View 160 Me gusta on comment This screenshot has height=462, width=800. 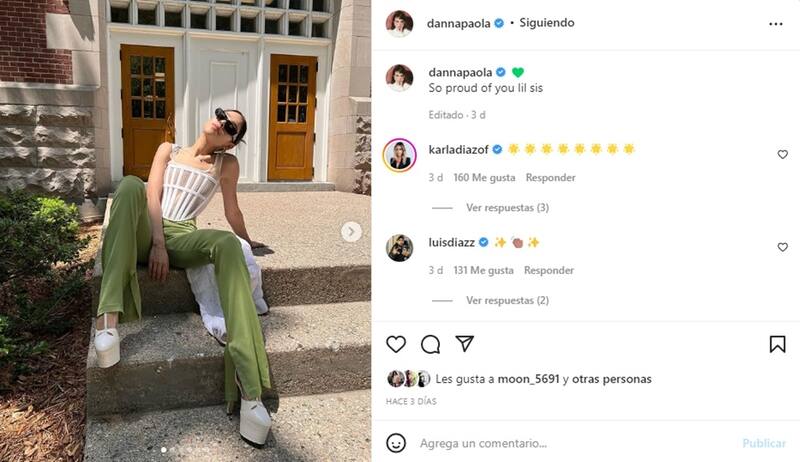pyautogui.click(x=484, y=177)
